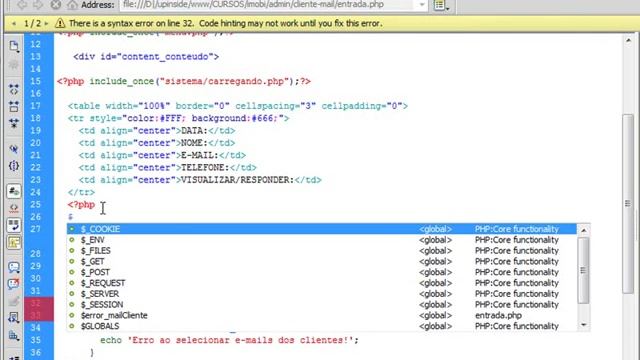The image size is (640, 360).
Task: Click the code hint list scrollbar thumb
Action: coord(584,270)
